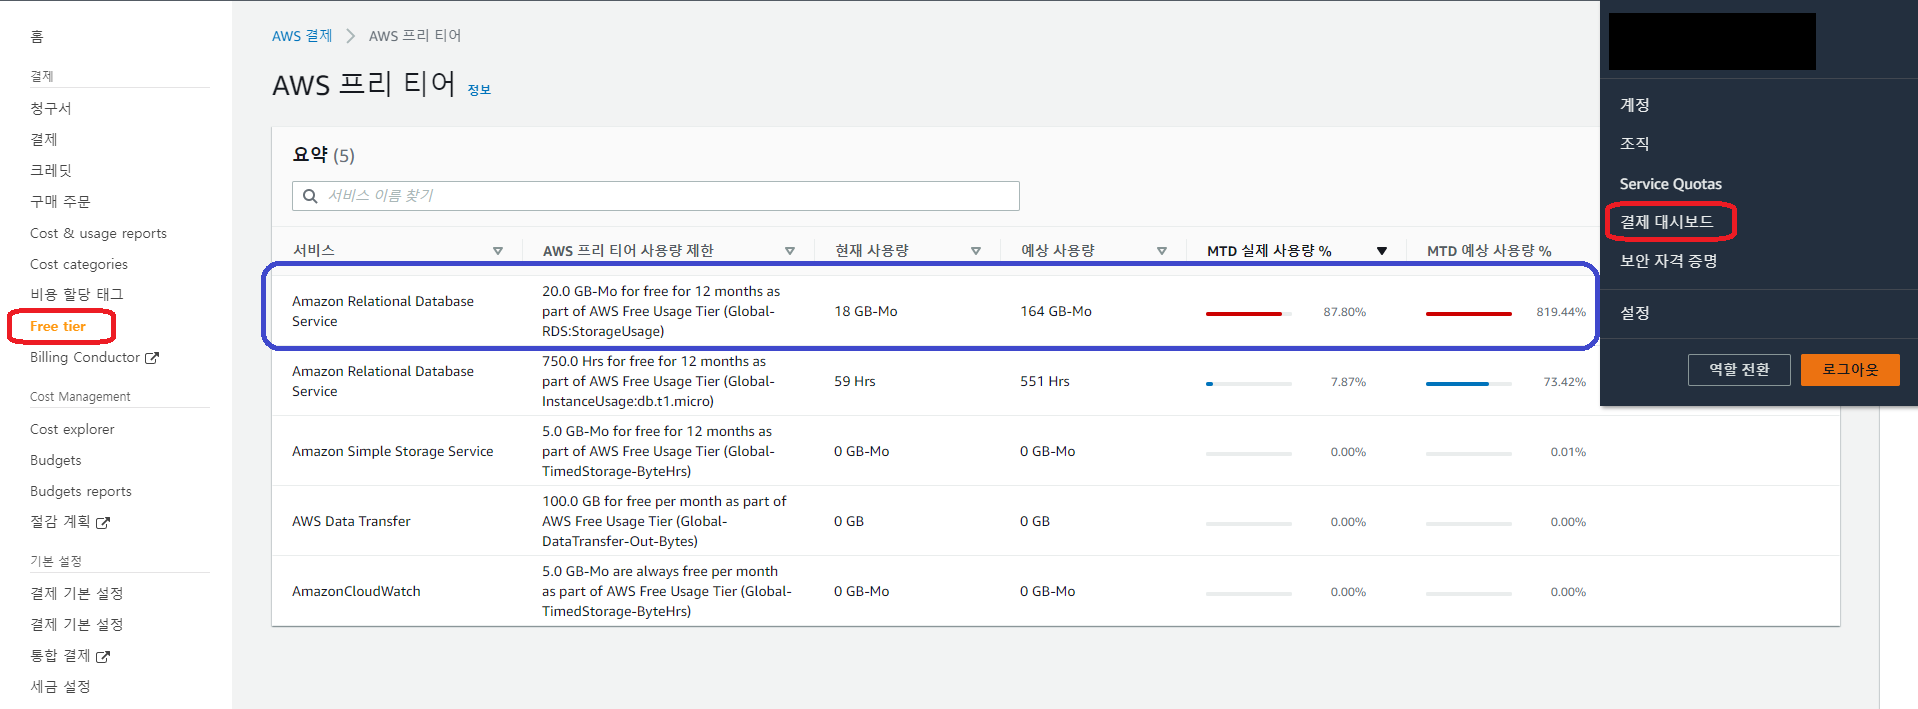Click 18 GB-Mo current usage cell

(x=866, y=311)
